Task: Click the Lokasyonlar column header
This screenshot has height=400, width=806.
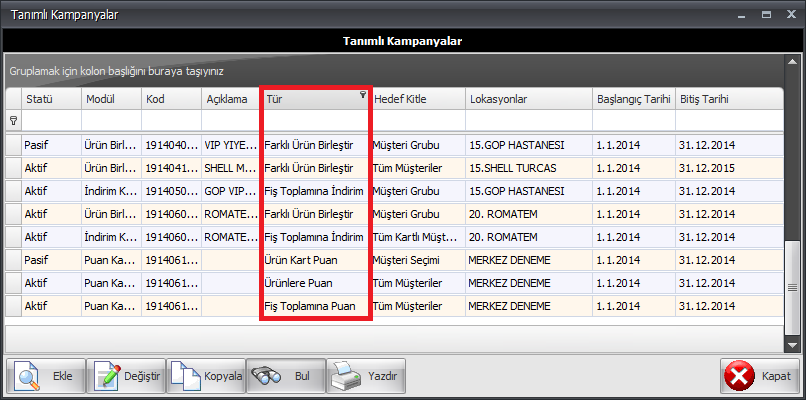Action: coord(497,99)
